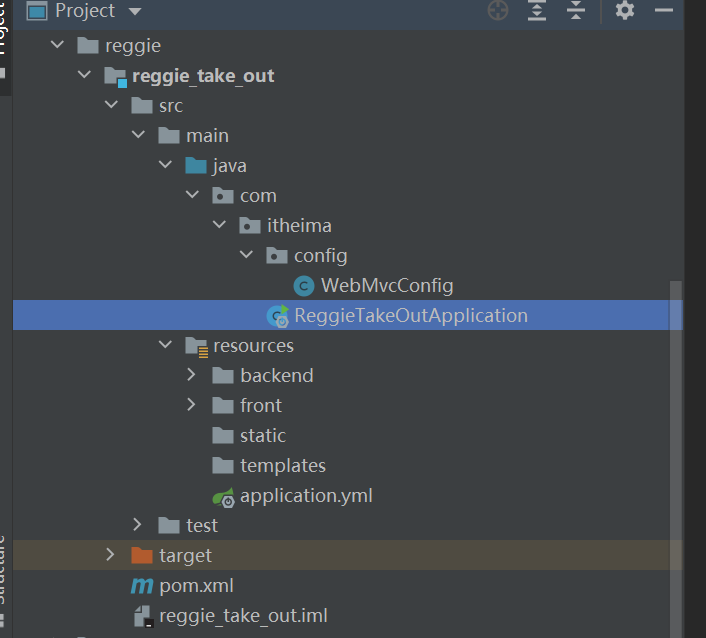Image resolution: width=706 pixels, height=638 pixels.
Task: Select the templates folder
Action: (x=282, y=465)
